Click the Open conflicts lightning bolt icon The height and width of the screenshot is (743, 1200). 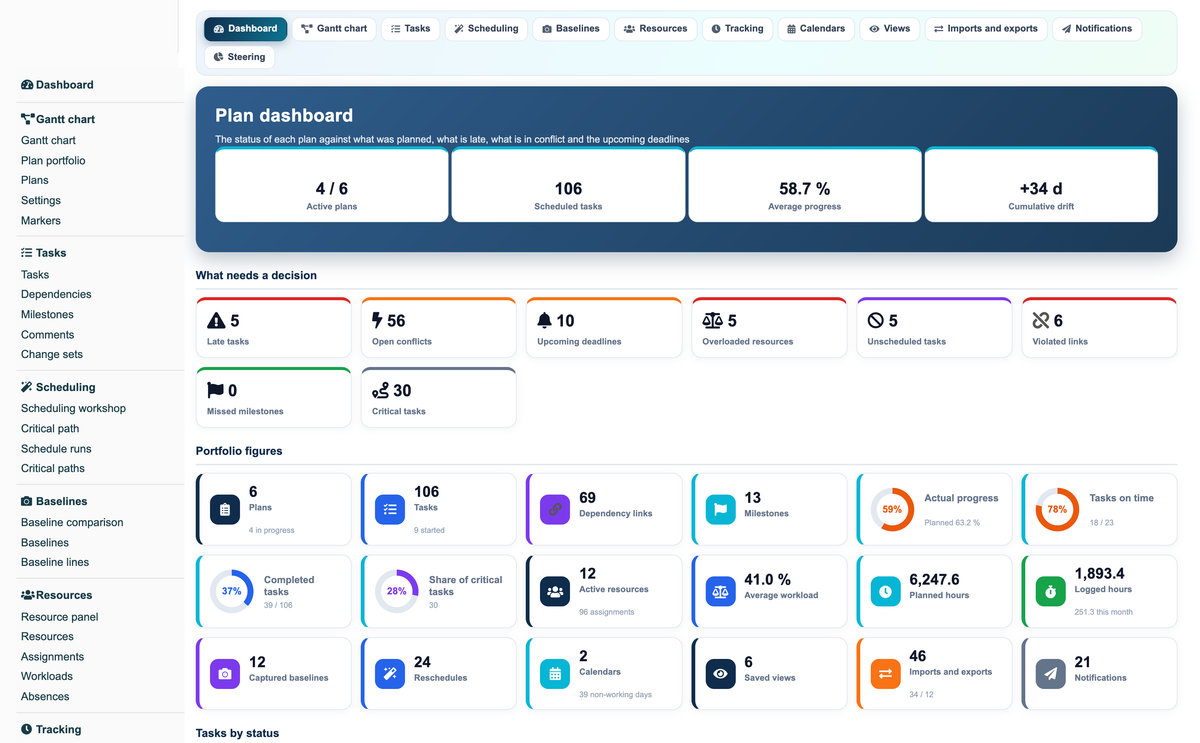click(x=377, y=321)
